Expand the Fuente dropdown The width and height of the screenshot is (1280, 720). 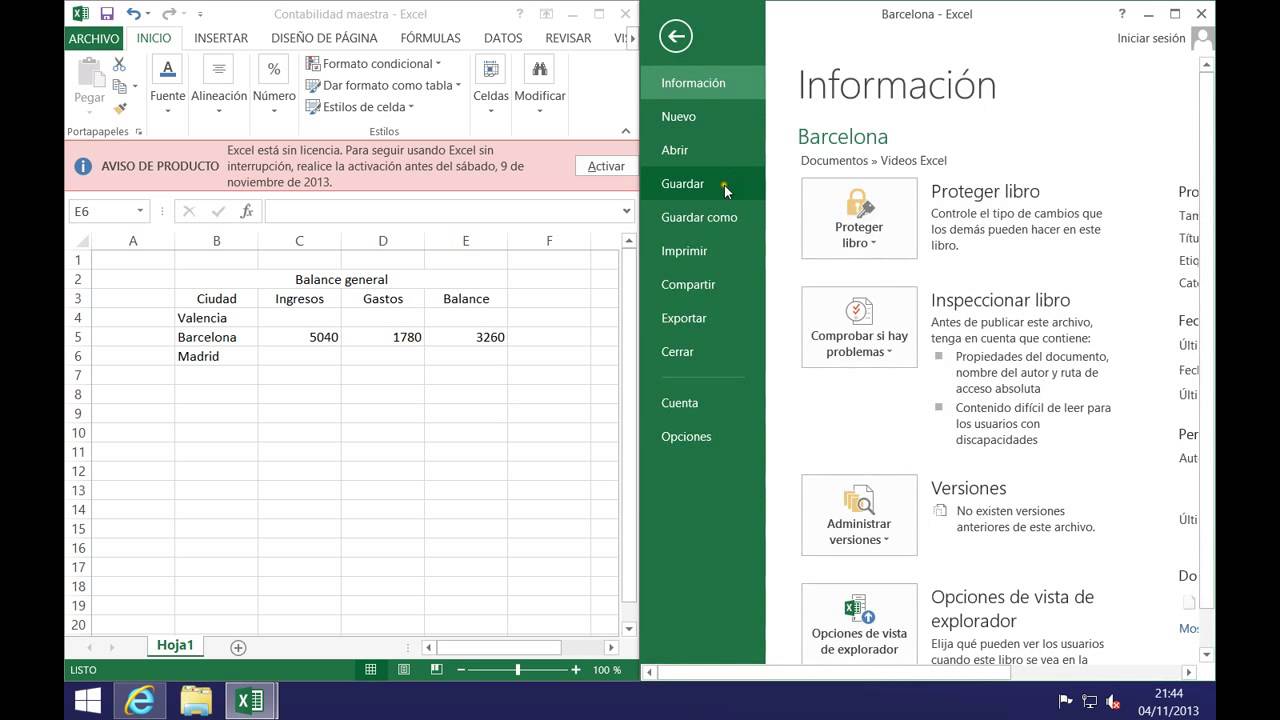[x=167, y=108]
